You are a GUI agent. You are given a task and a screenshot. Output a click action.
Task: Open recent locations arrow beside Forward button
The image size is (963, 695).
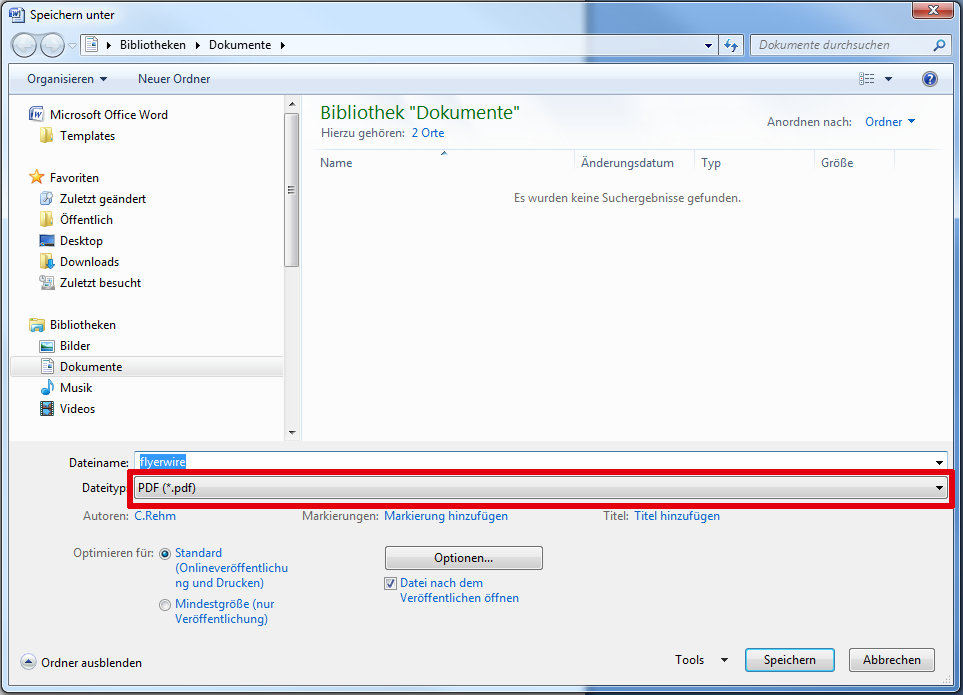click(72, 46)
